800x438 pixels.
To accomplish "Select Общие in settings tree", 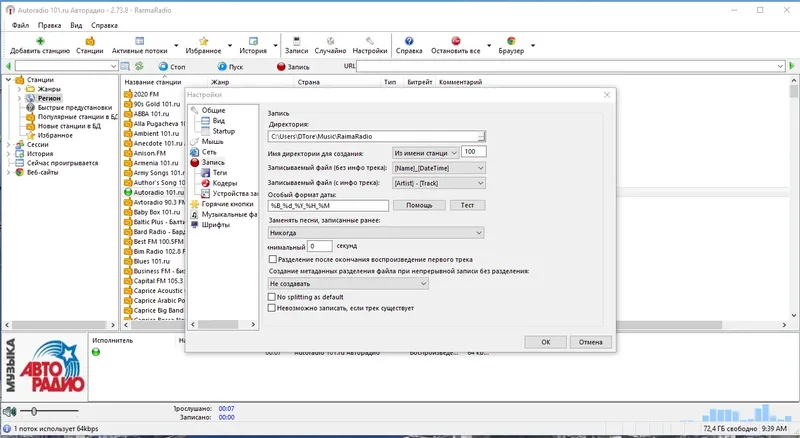I will [213, 110].
